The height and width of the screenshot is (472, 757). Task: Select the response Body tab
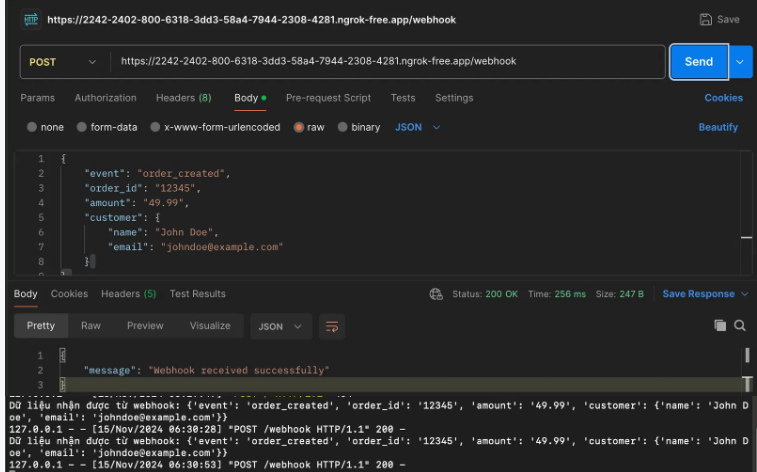click(x=26, y=294)
